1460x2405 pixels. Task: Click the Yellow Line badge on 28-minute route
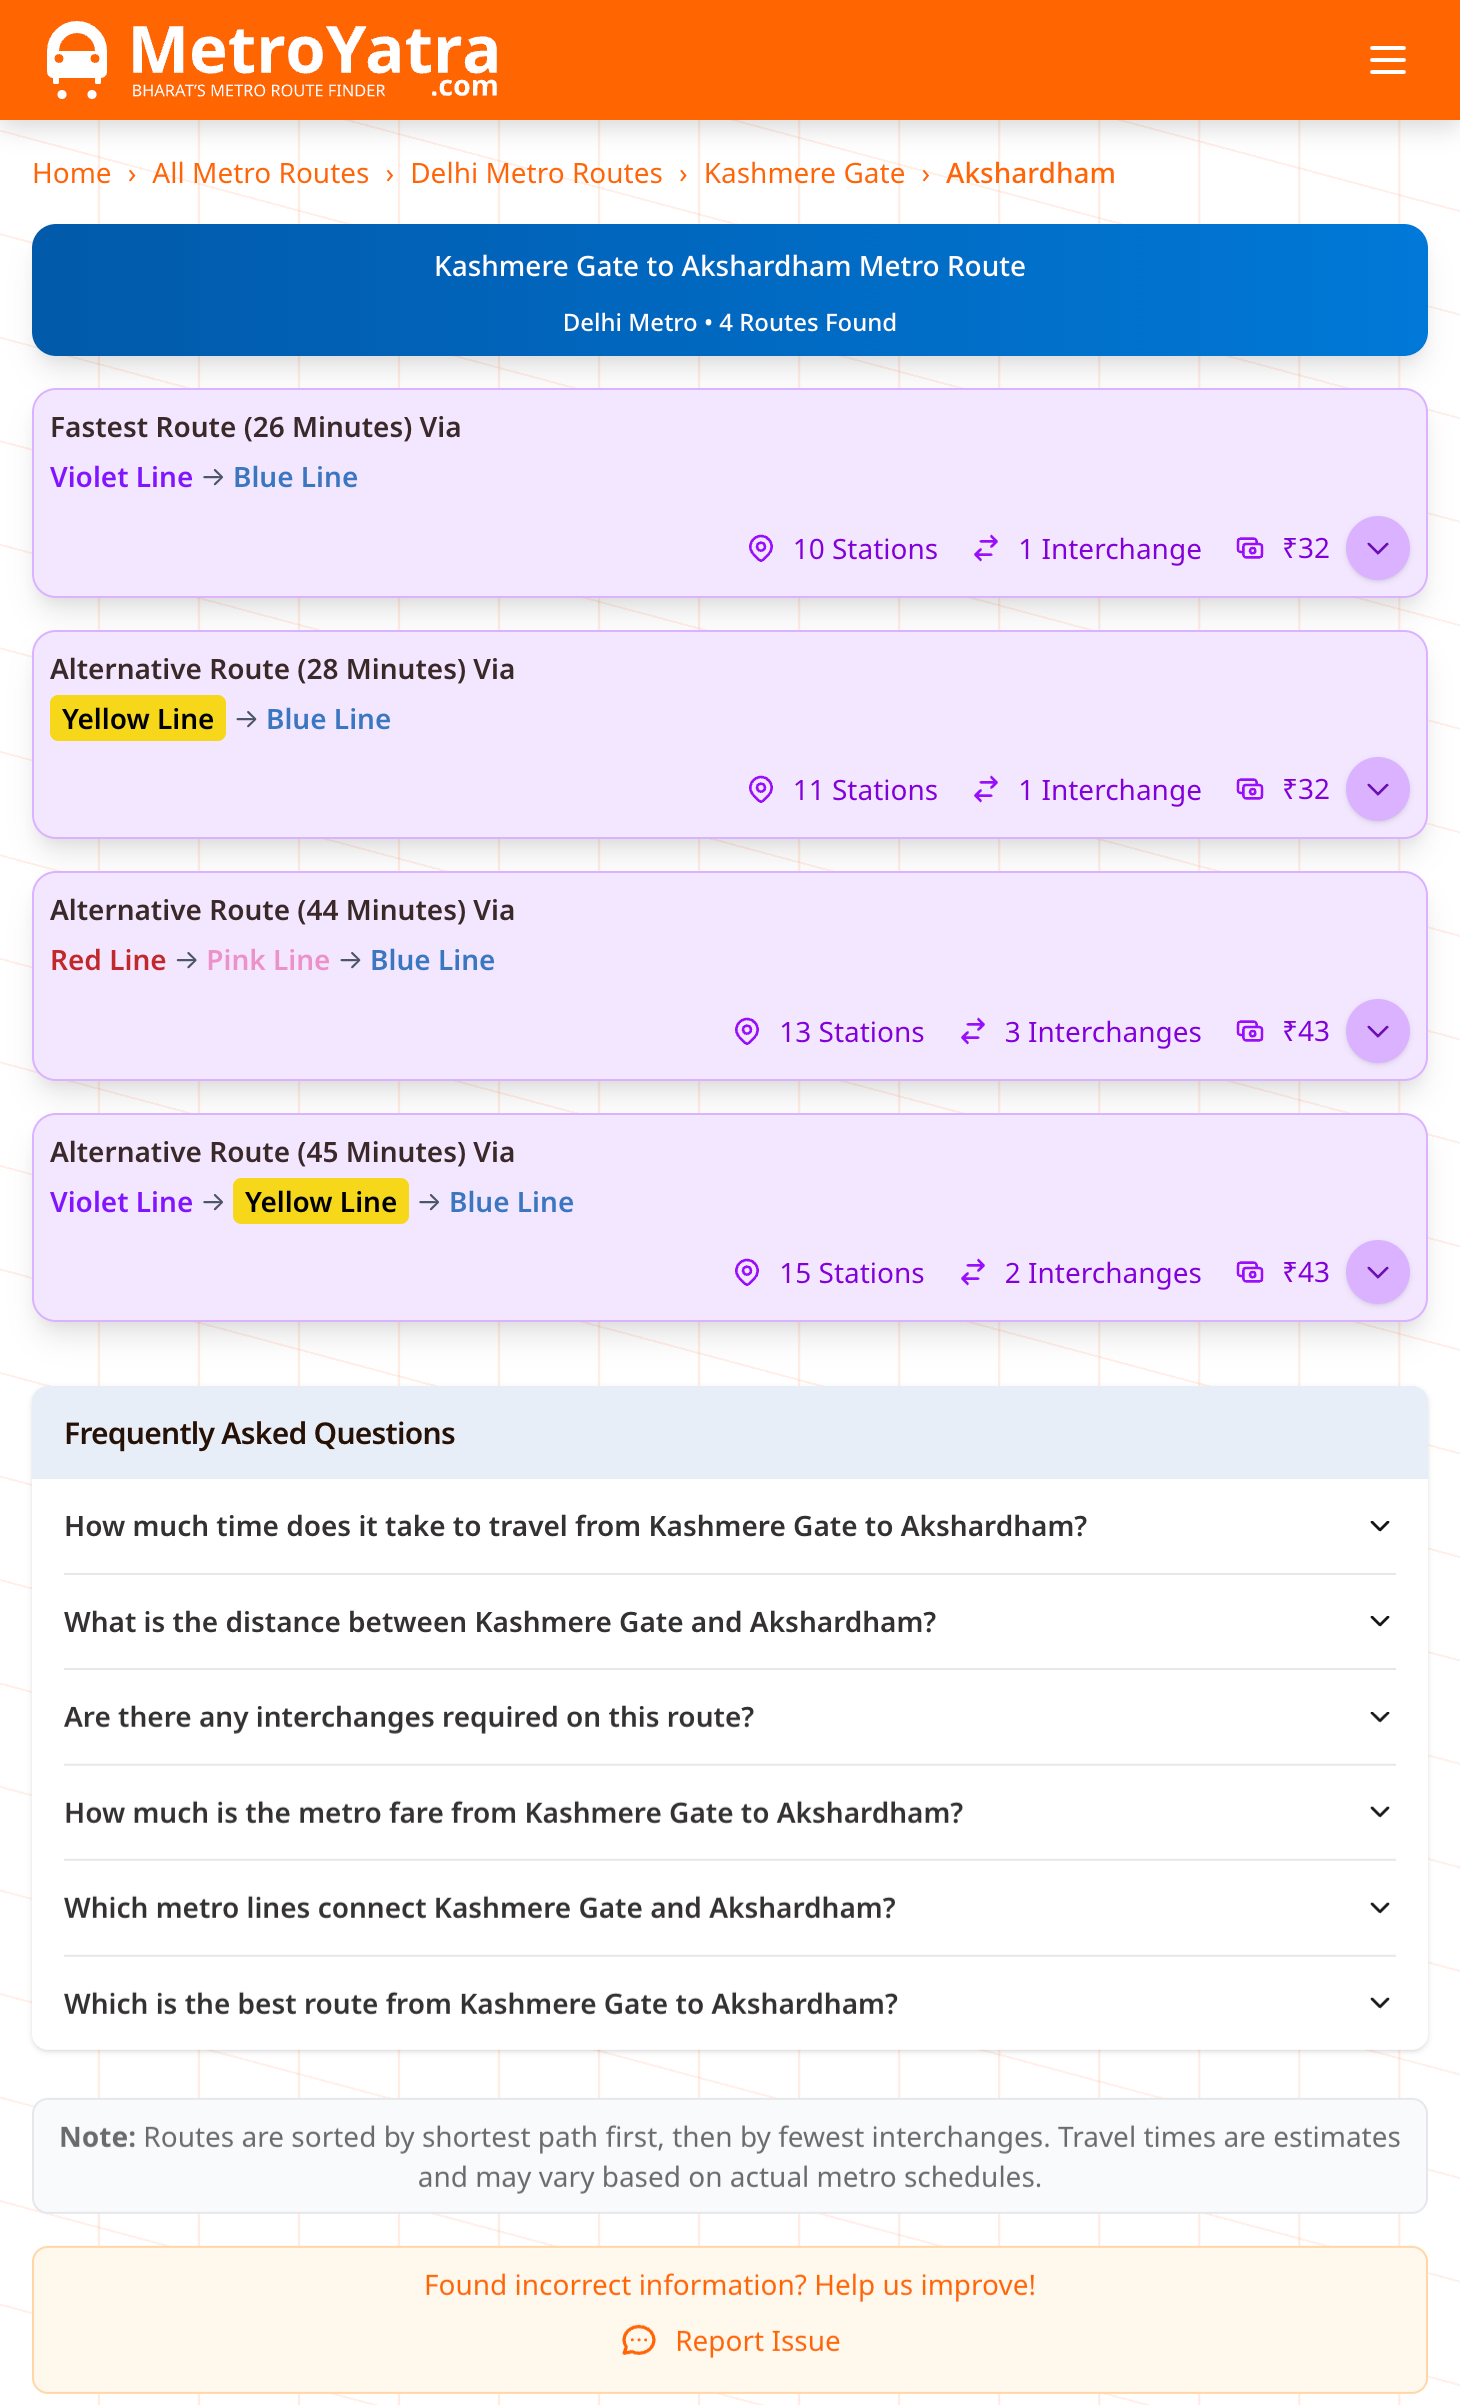tap(137, 718)
